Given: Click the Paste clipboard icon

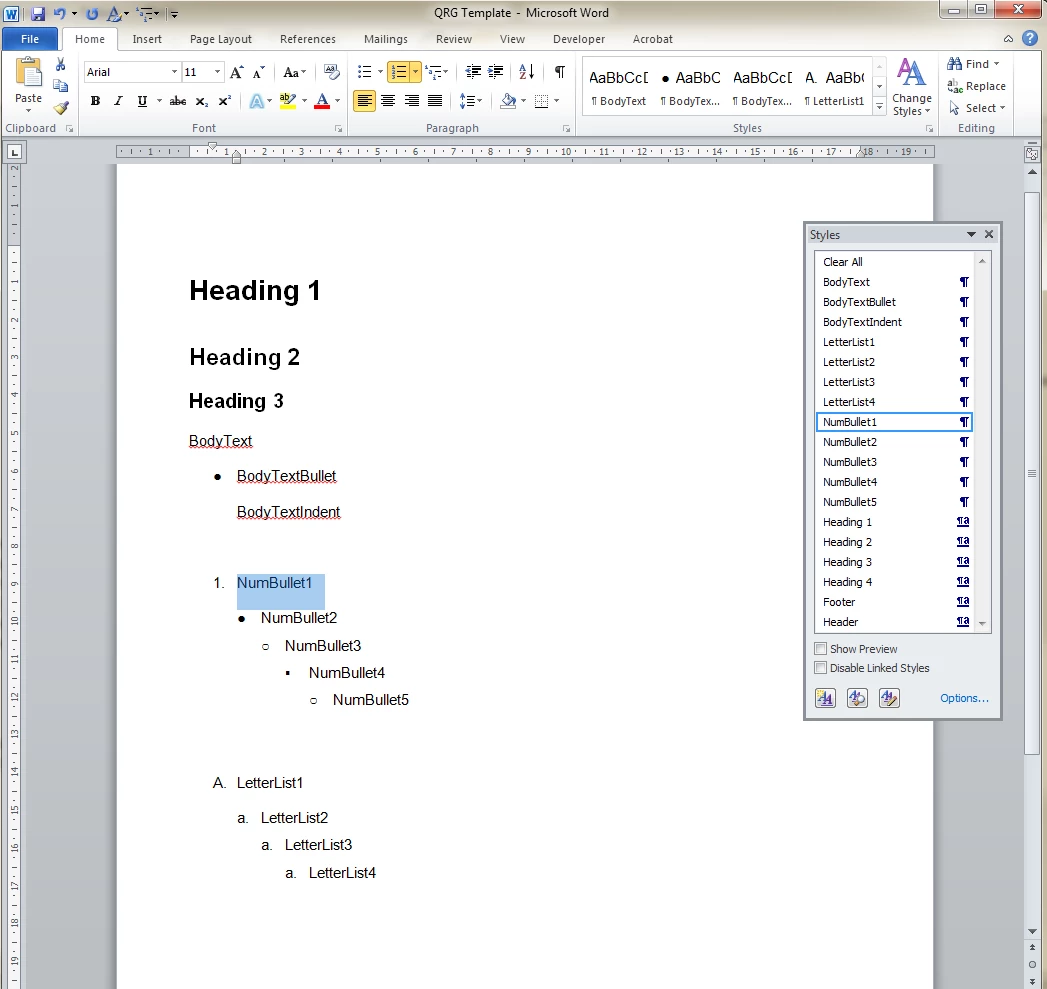Looking at the screenshot, I should pyautogui.click(x=29, y=72).
